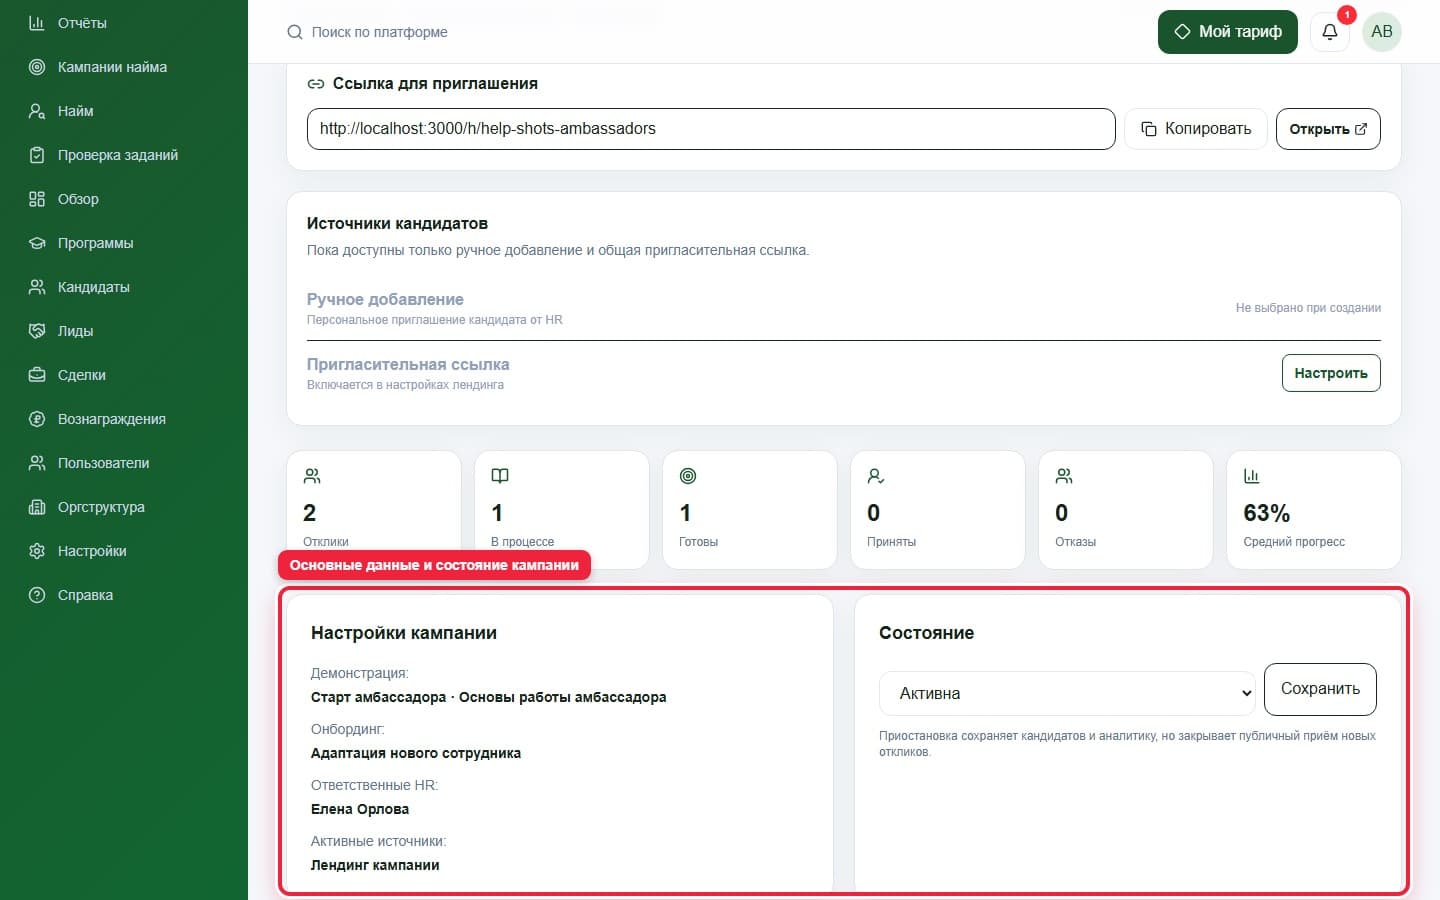Image resolution: width=1440 pixels, height=900 pixels.
Task: Click the Адаптация нового сотрудника text
Action: pyautogui.click(x=416, y=753)
